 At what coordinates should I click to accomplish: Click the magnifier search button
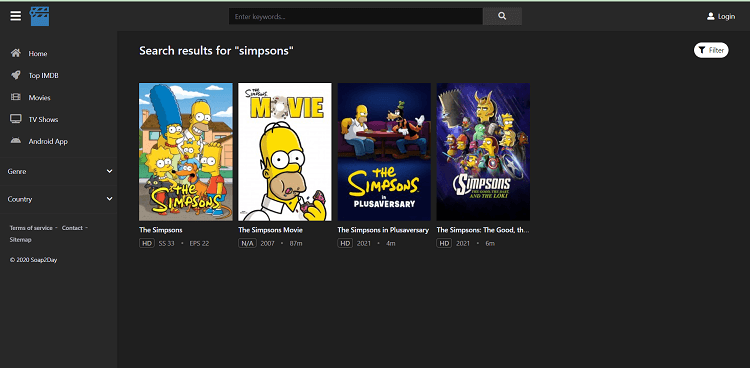(x=502, y=16)
